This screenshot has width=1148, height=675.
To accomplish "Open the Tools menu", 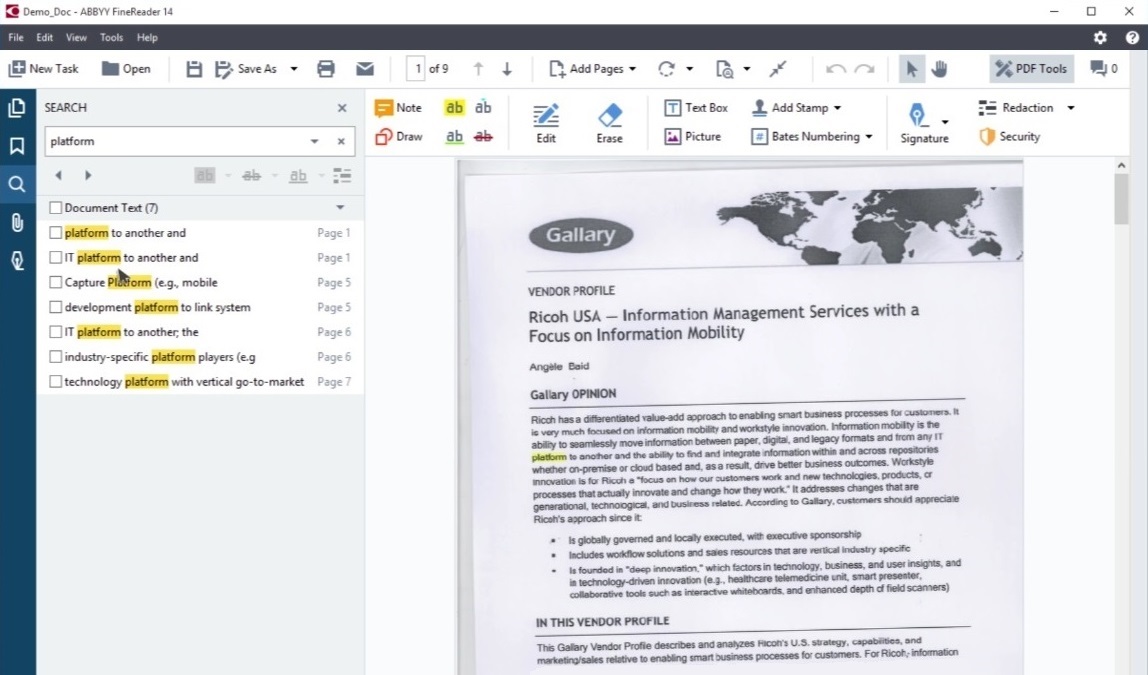I will [x=111, y=37].
